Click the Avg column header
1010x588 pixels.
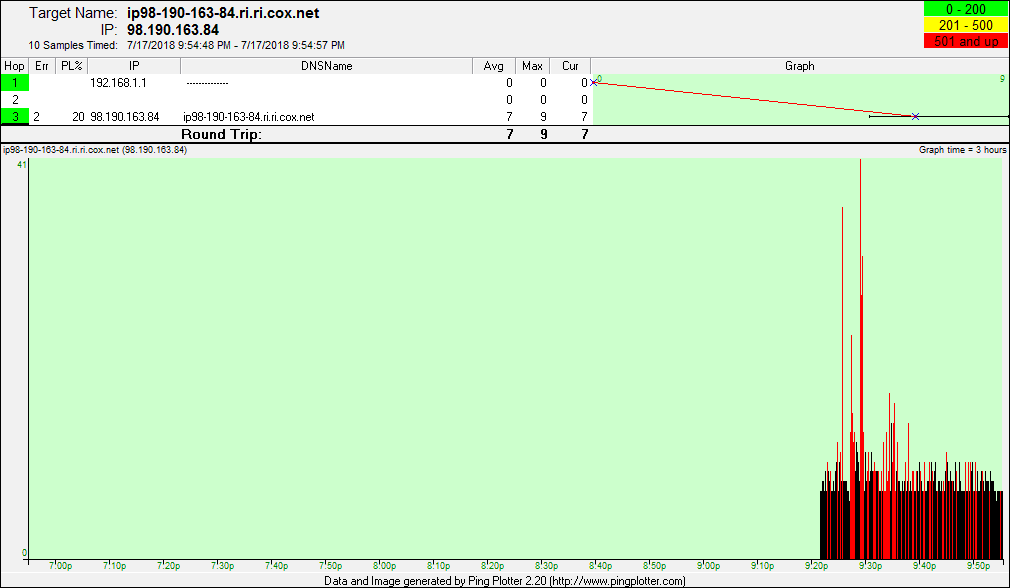click(x=493, y=66)
